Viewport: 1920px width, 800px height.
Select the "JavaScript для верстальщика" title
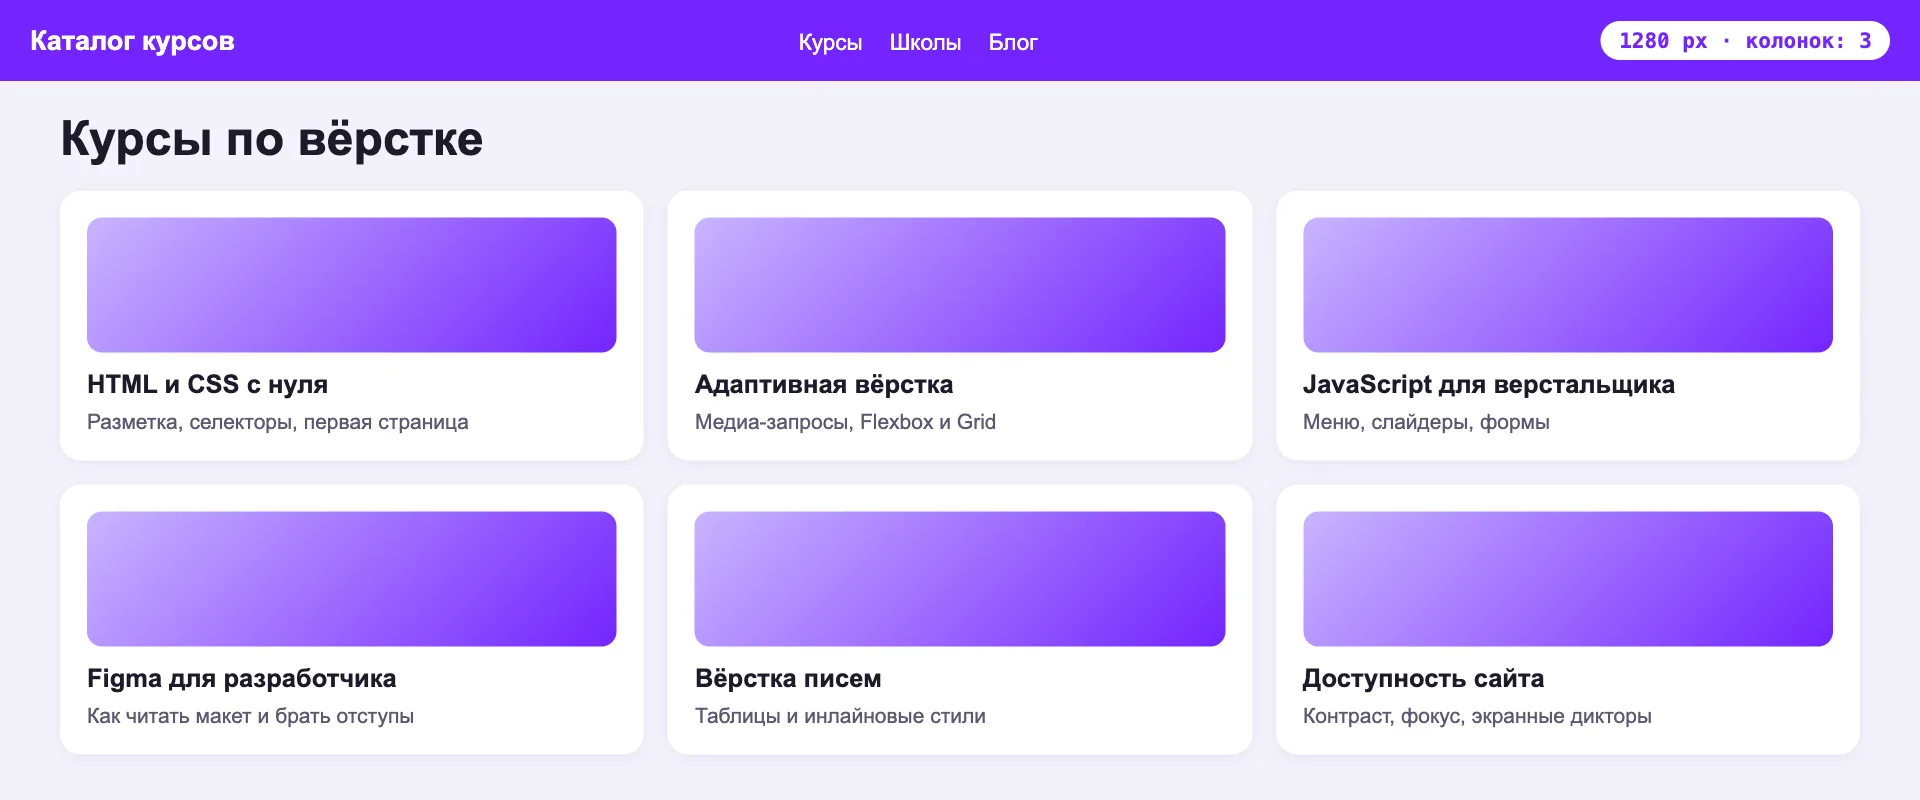click(1489, 384)
